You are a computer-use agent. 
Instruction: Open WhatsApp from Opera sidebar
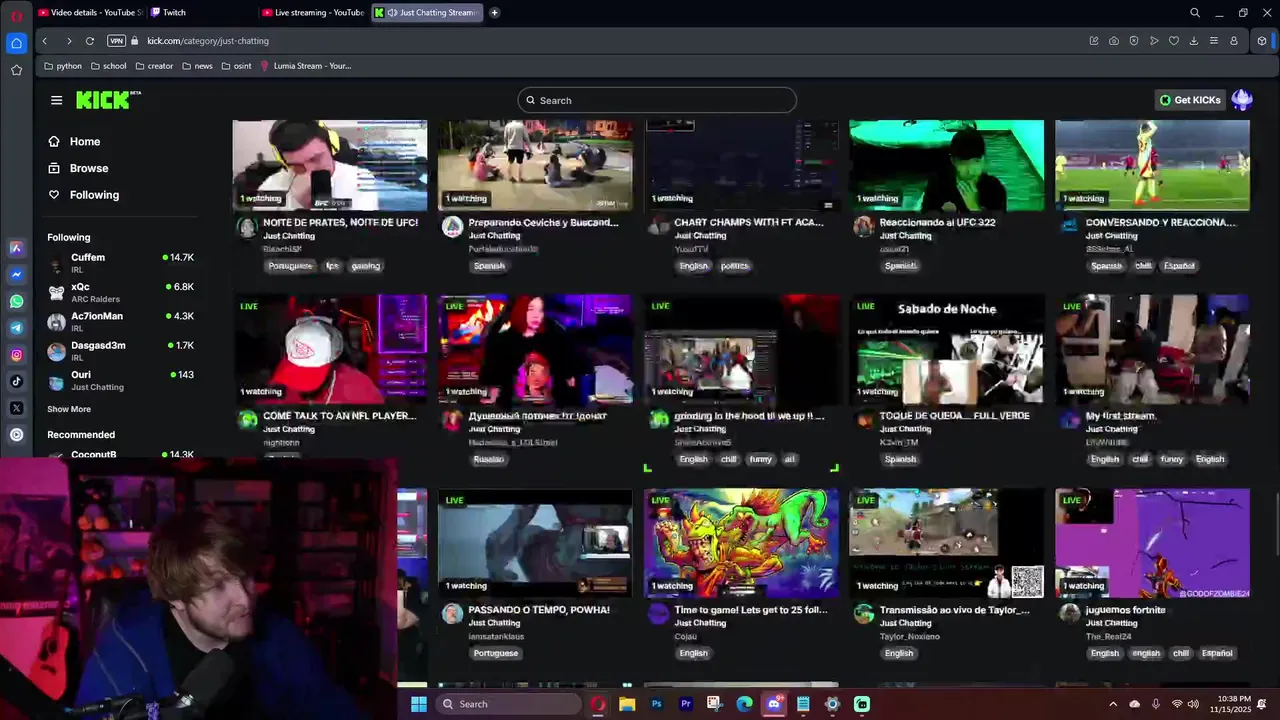(16, 301)
